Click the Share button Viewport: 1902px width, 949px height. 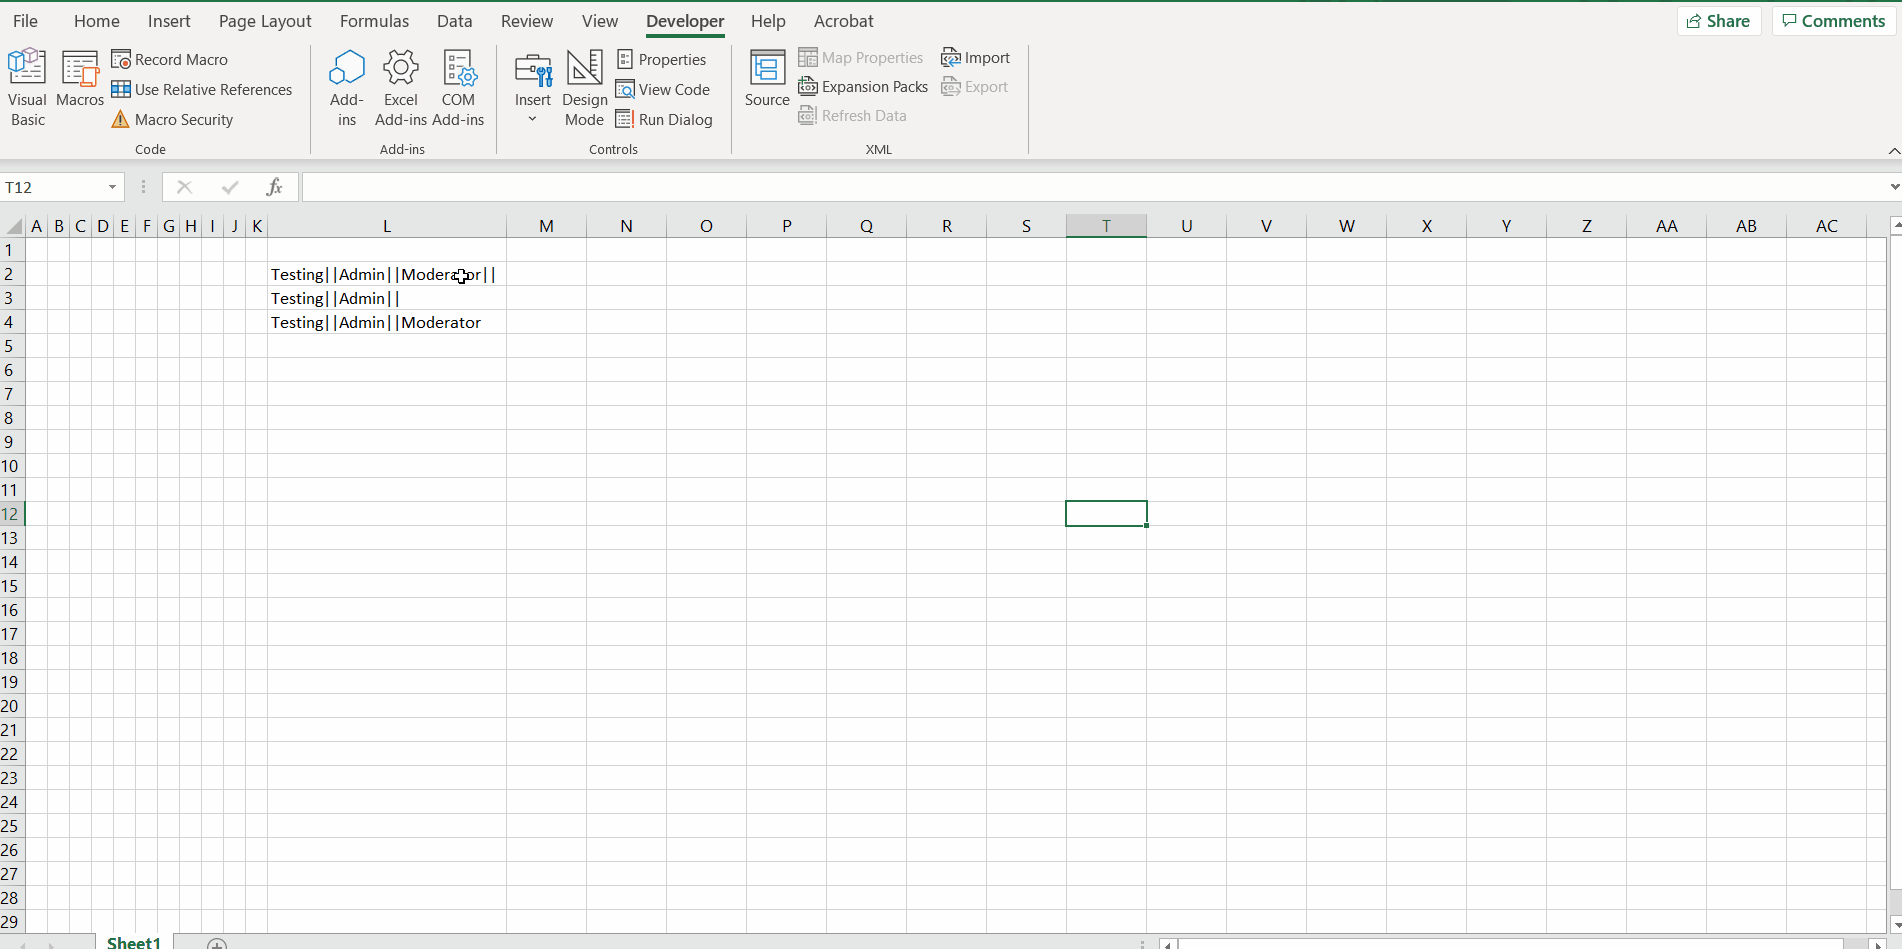(1718, 20)
